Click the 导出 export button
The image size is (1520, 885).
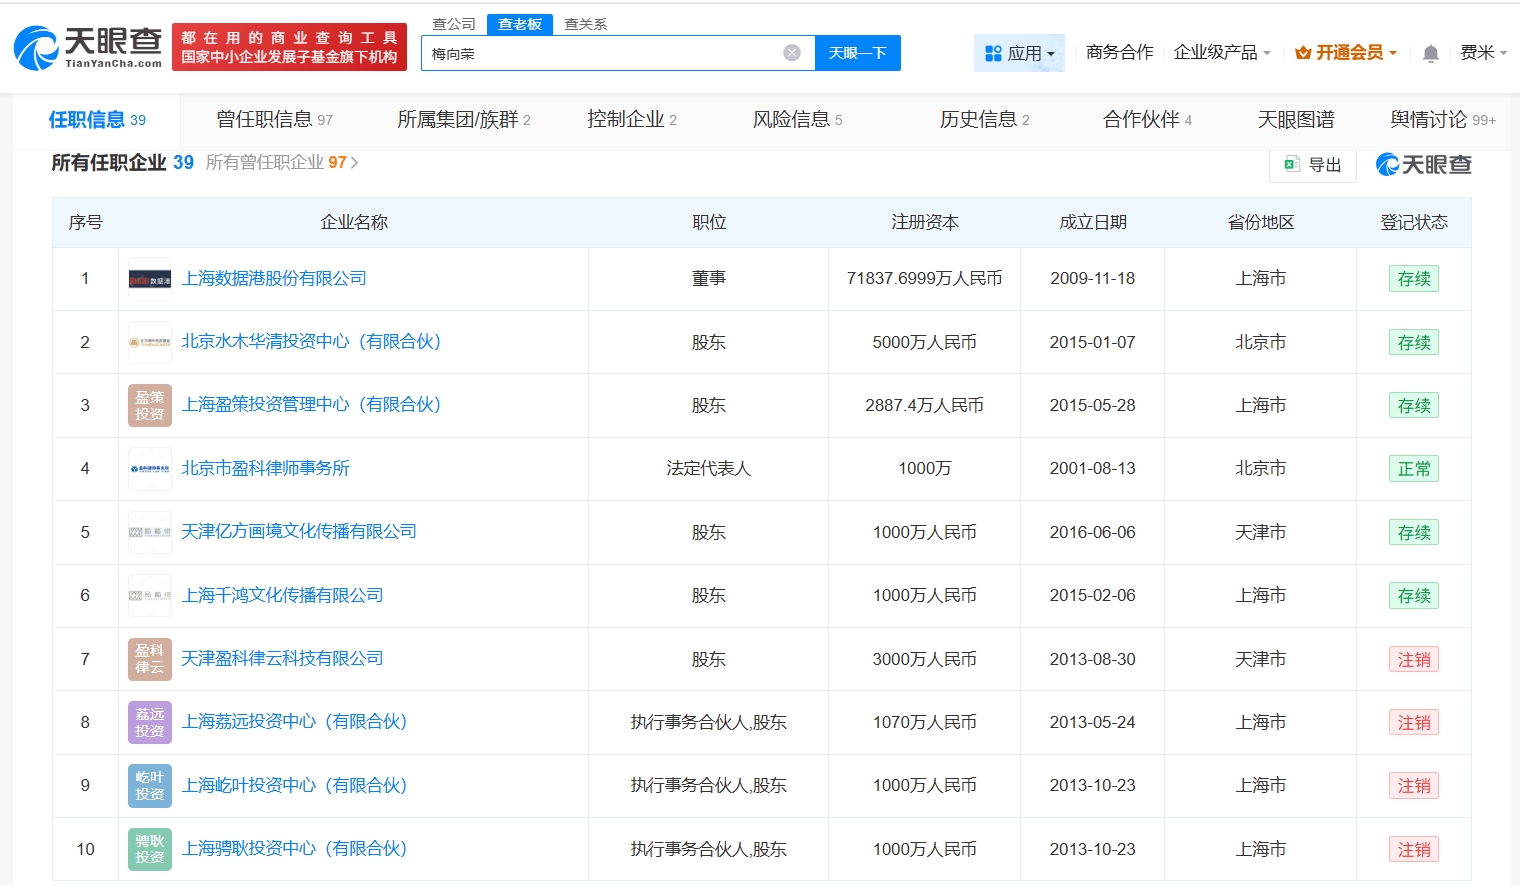1313,165
